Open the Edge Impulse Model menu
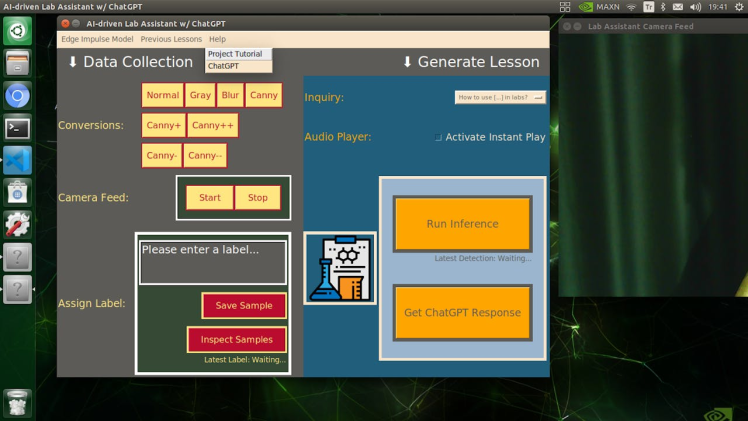Viewport: 748px width, 421px height. tap(97, 39)
